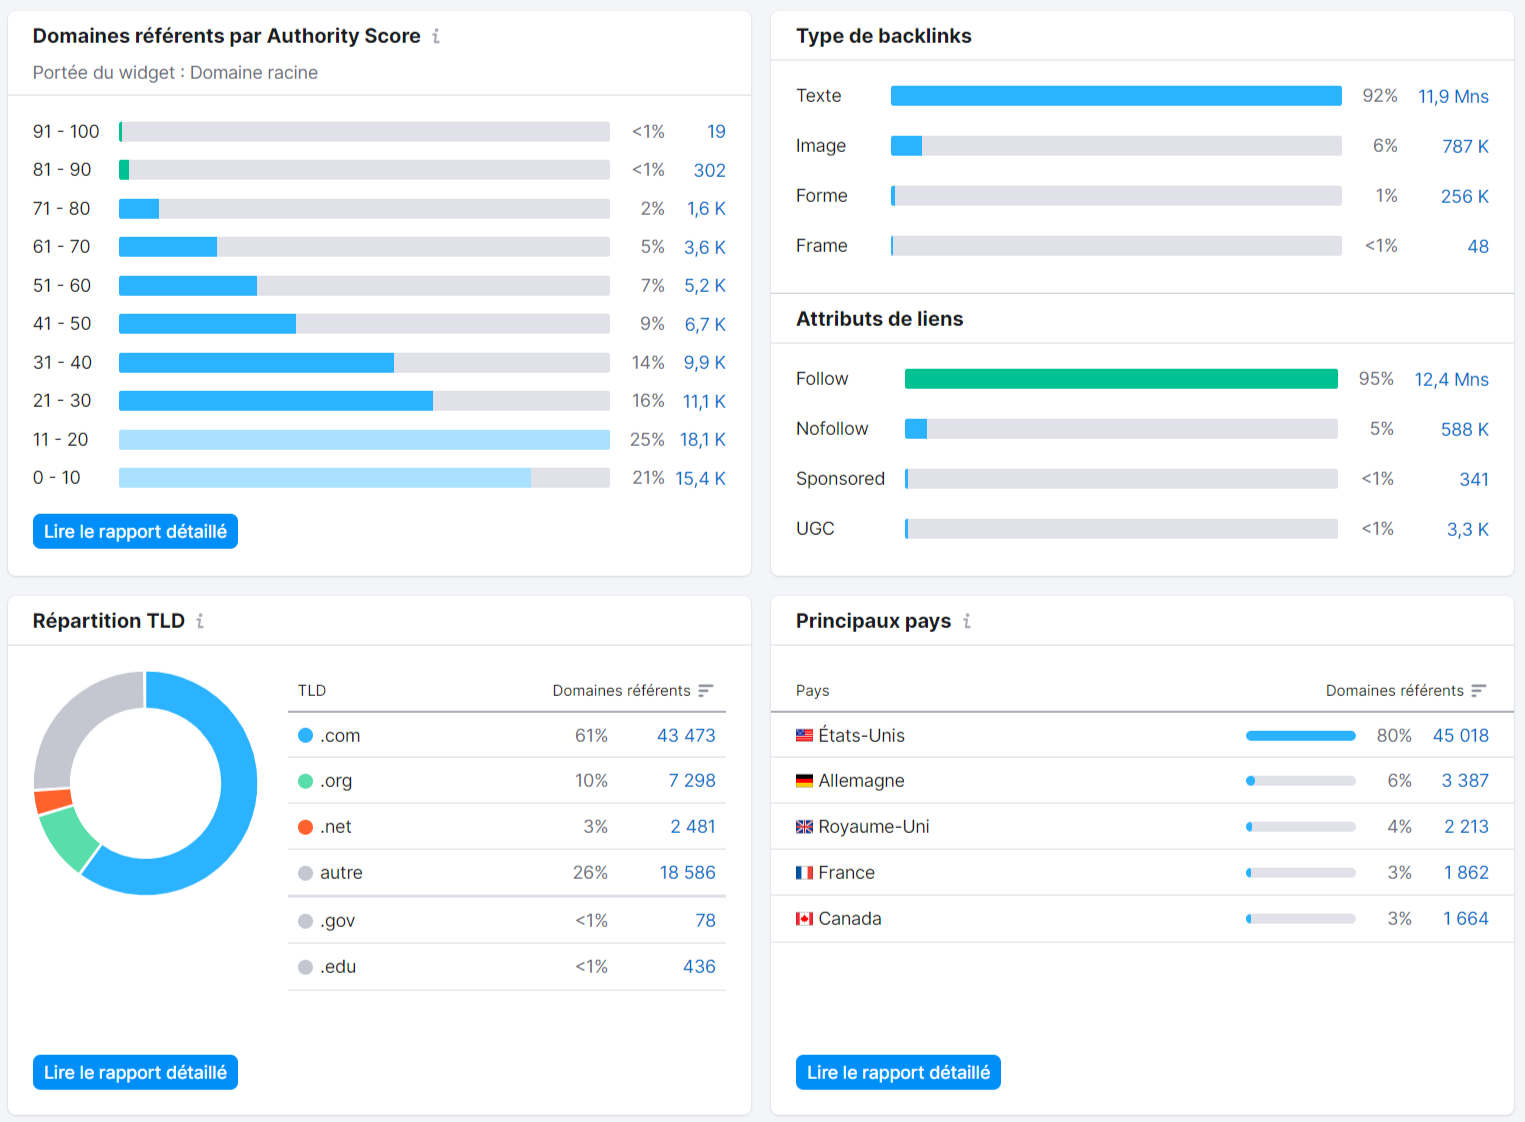Open detailed report under Répartition TLD

(135, 1072)
